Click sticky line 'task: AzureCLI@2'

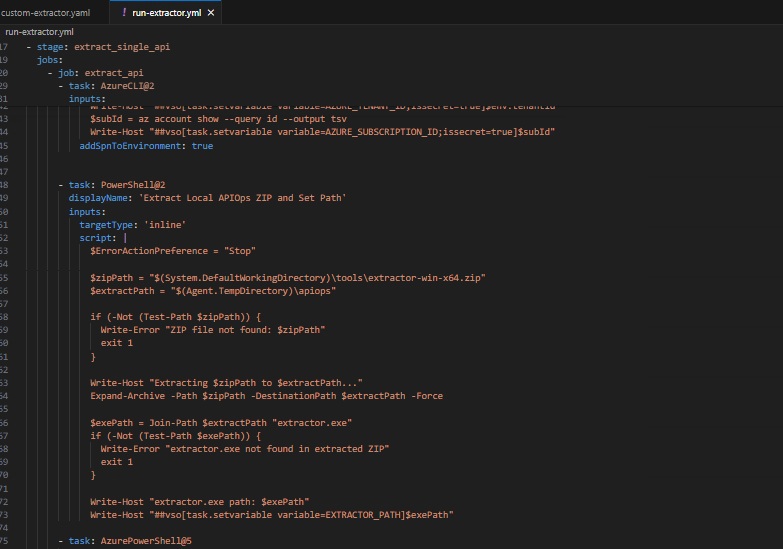click(106, 85)
